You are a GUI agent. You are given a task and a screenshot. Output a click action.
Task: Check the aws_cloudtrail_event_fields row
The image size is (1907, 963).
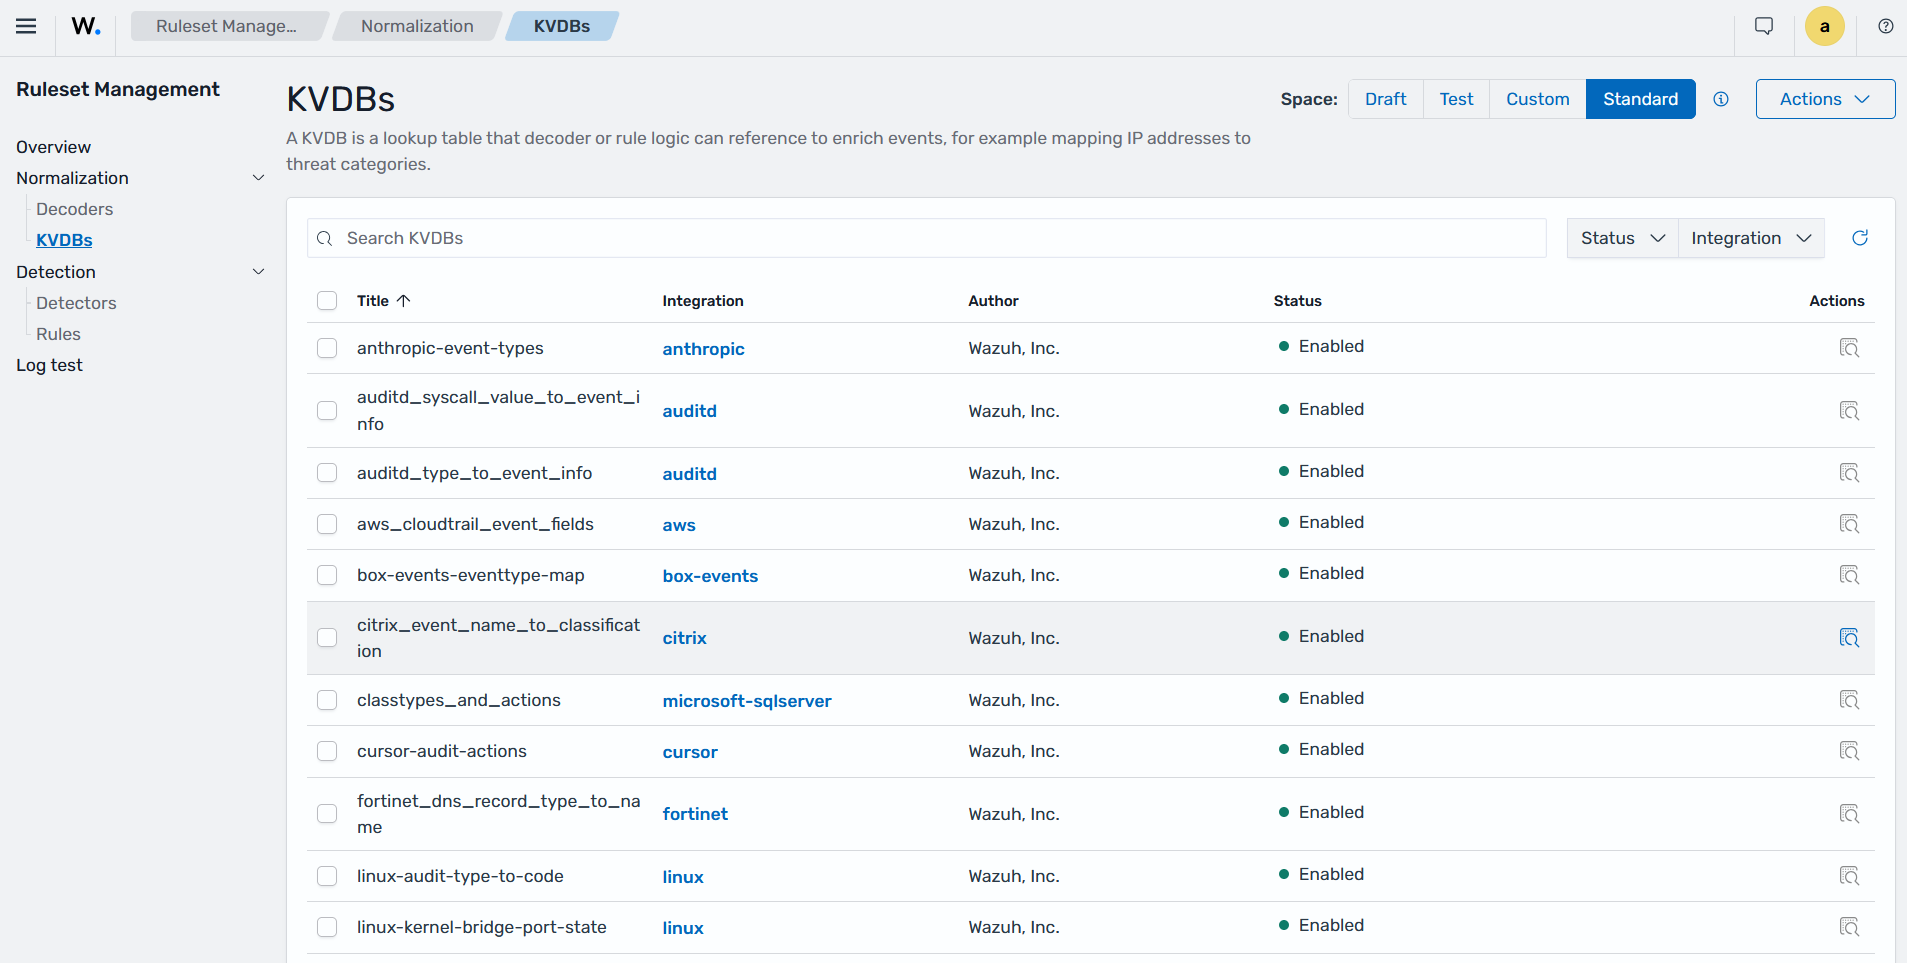click(x=327, y=524)
